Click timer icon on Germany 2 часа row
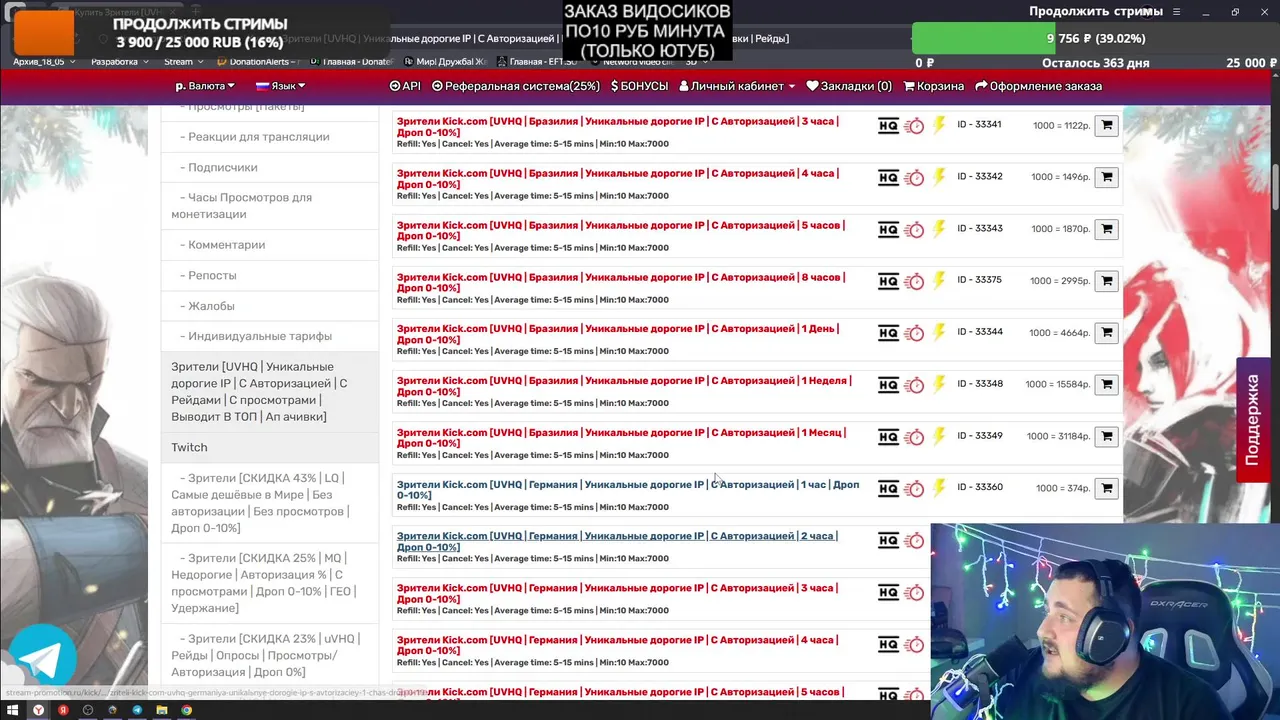Screen dimensions: 1280x720 tap(914, 542)
